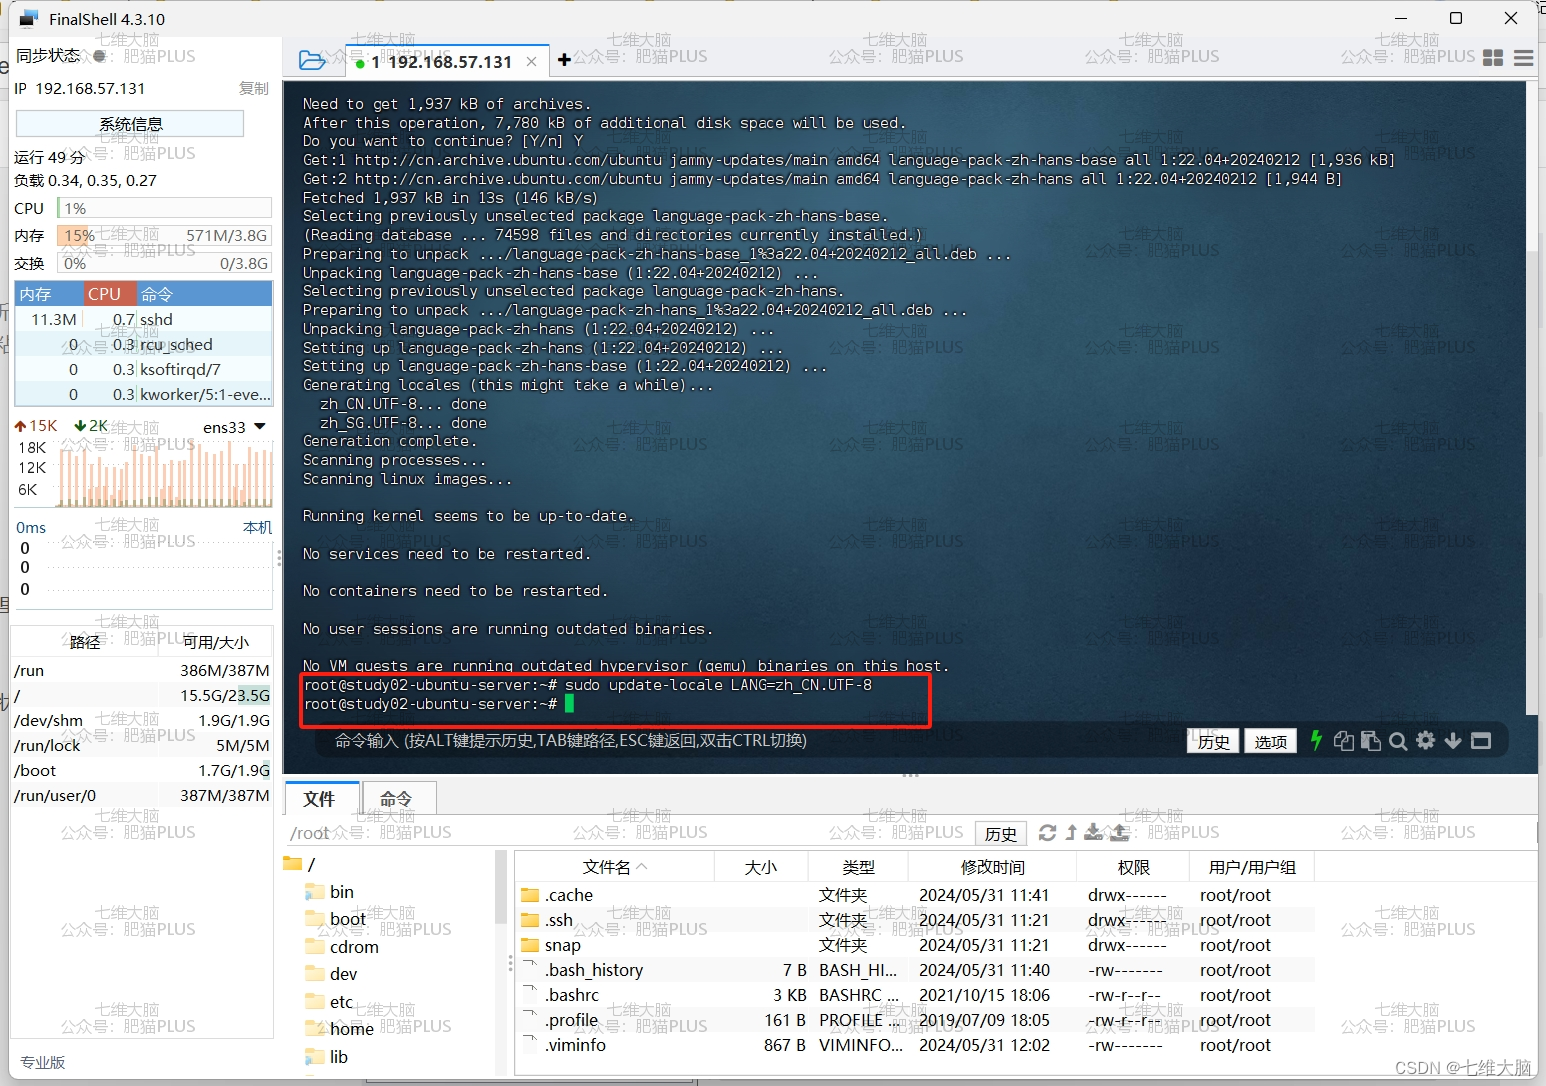Sort files by 文件名 column header

click(x=615, y=867)
